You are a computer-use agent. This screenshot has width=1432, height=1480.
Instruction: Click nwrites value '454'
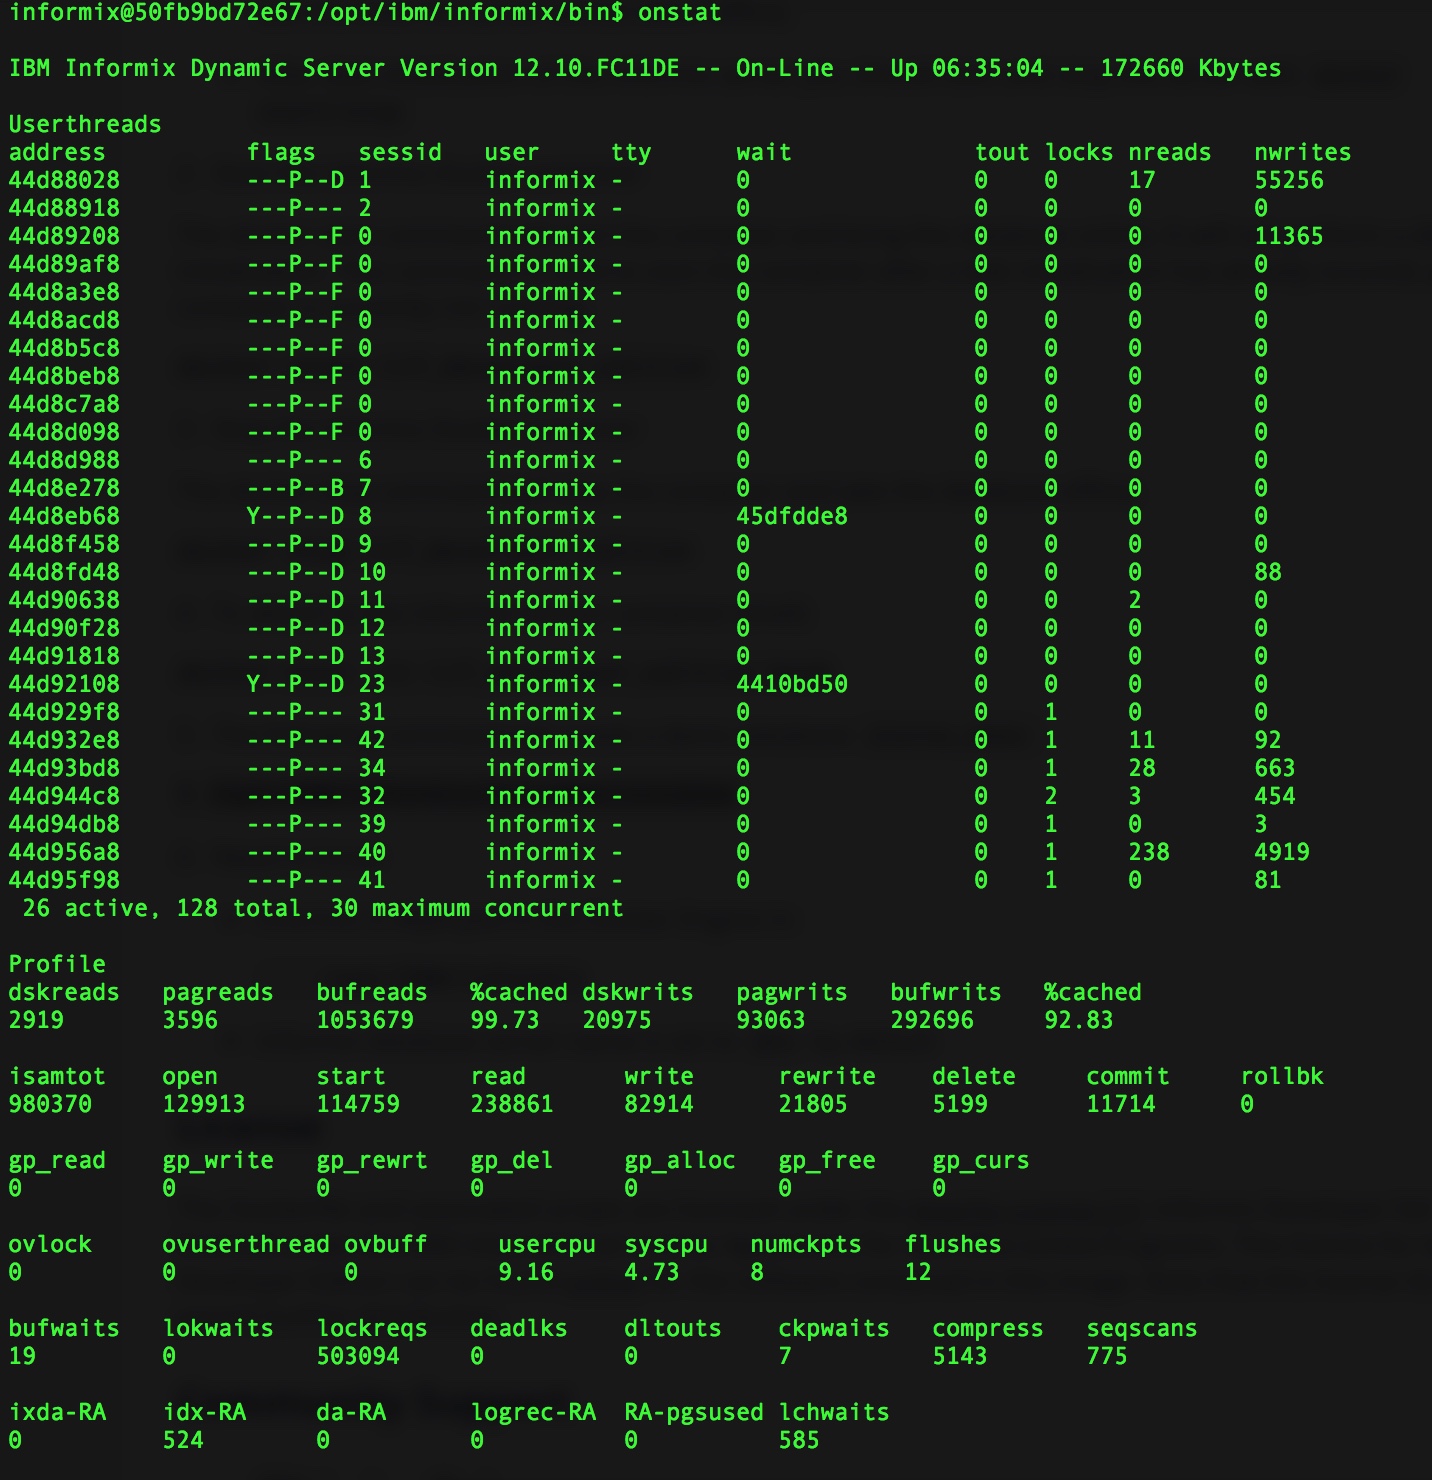click(x=1275, y=796)
